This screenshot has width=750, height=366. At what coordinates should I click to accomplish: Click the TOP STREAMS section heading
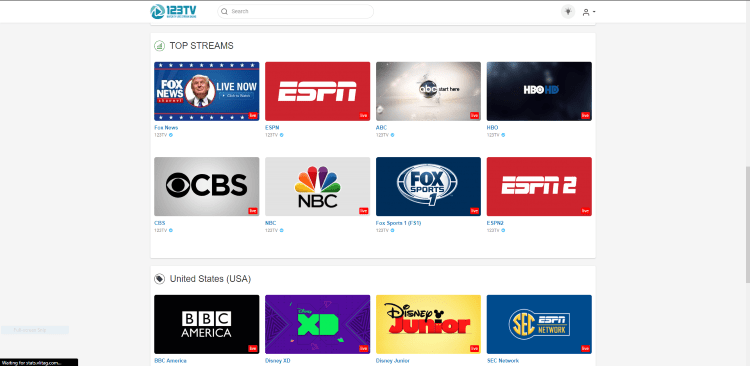point(201,46)
